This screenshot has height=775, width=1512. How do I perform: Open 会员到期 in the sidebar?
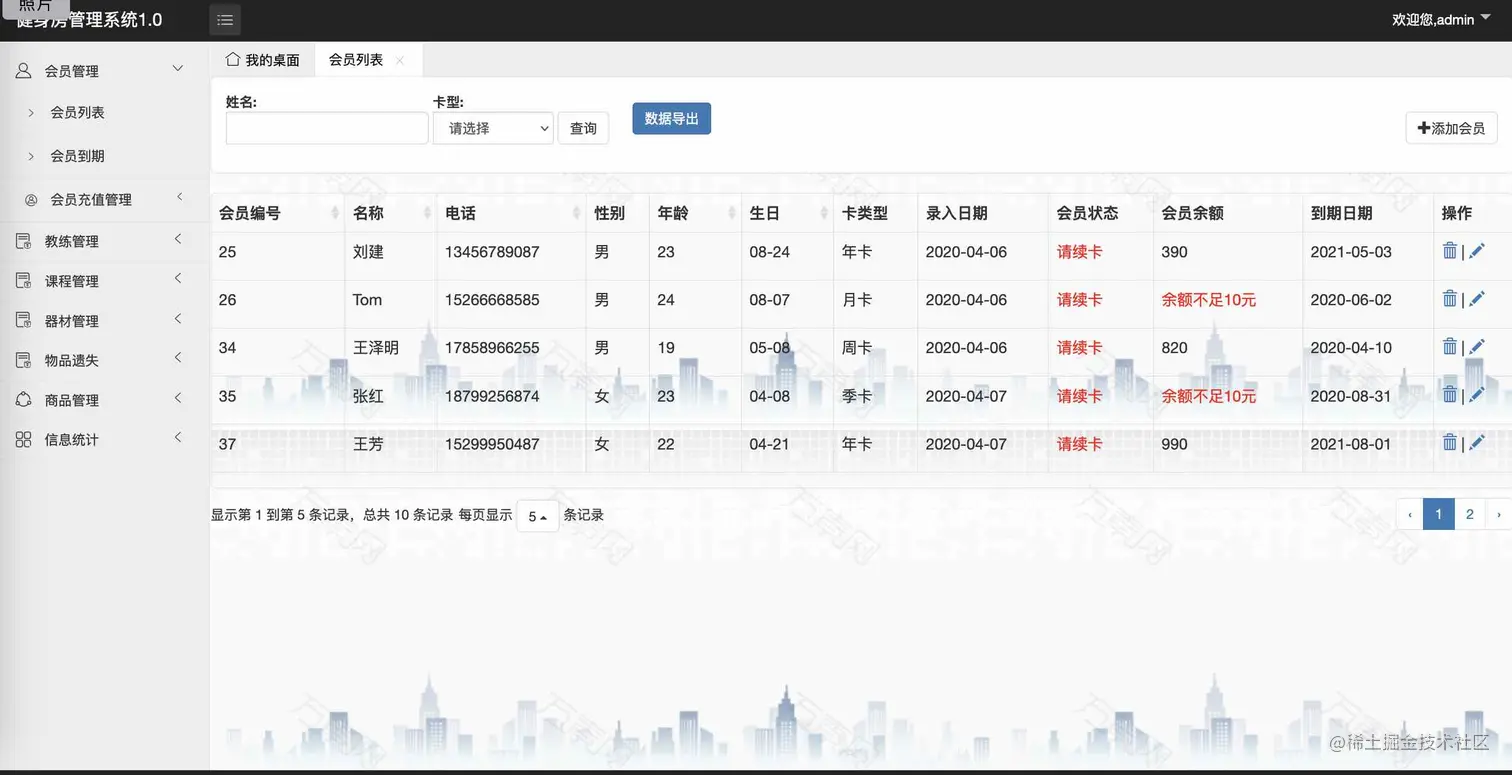pos(78,156)
